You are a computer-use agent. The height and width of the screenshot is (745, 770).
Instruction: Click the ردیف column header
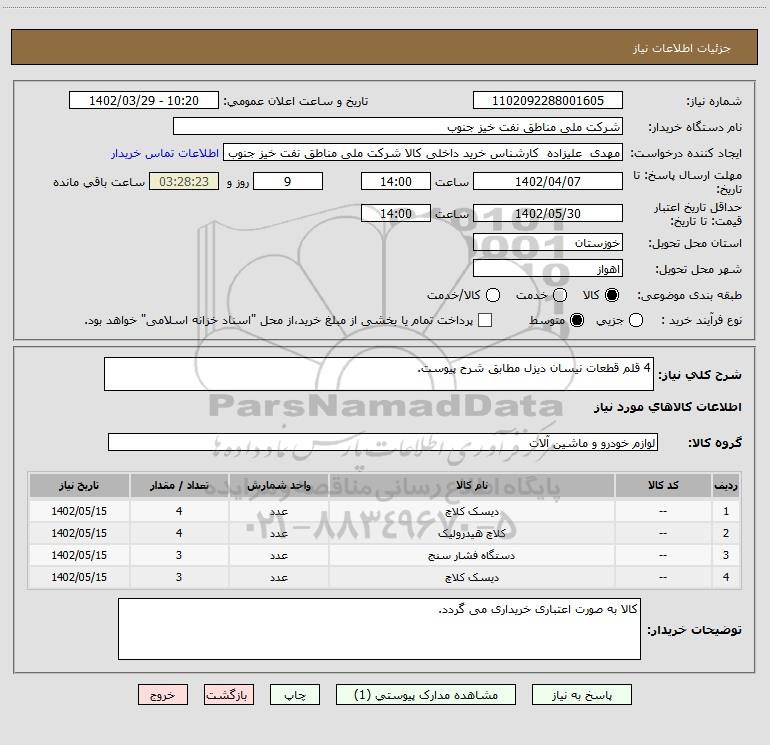click(726, 485)
